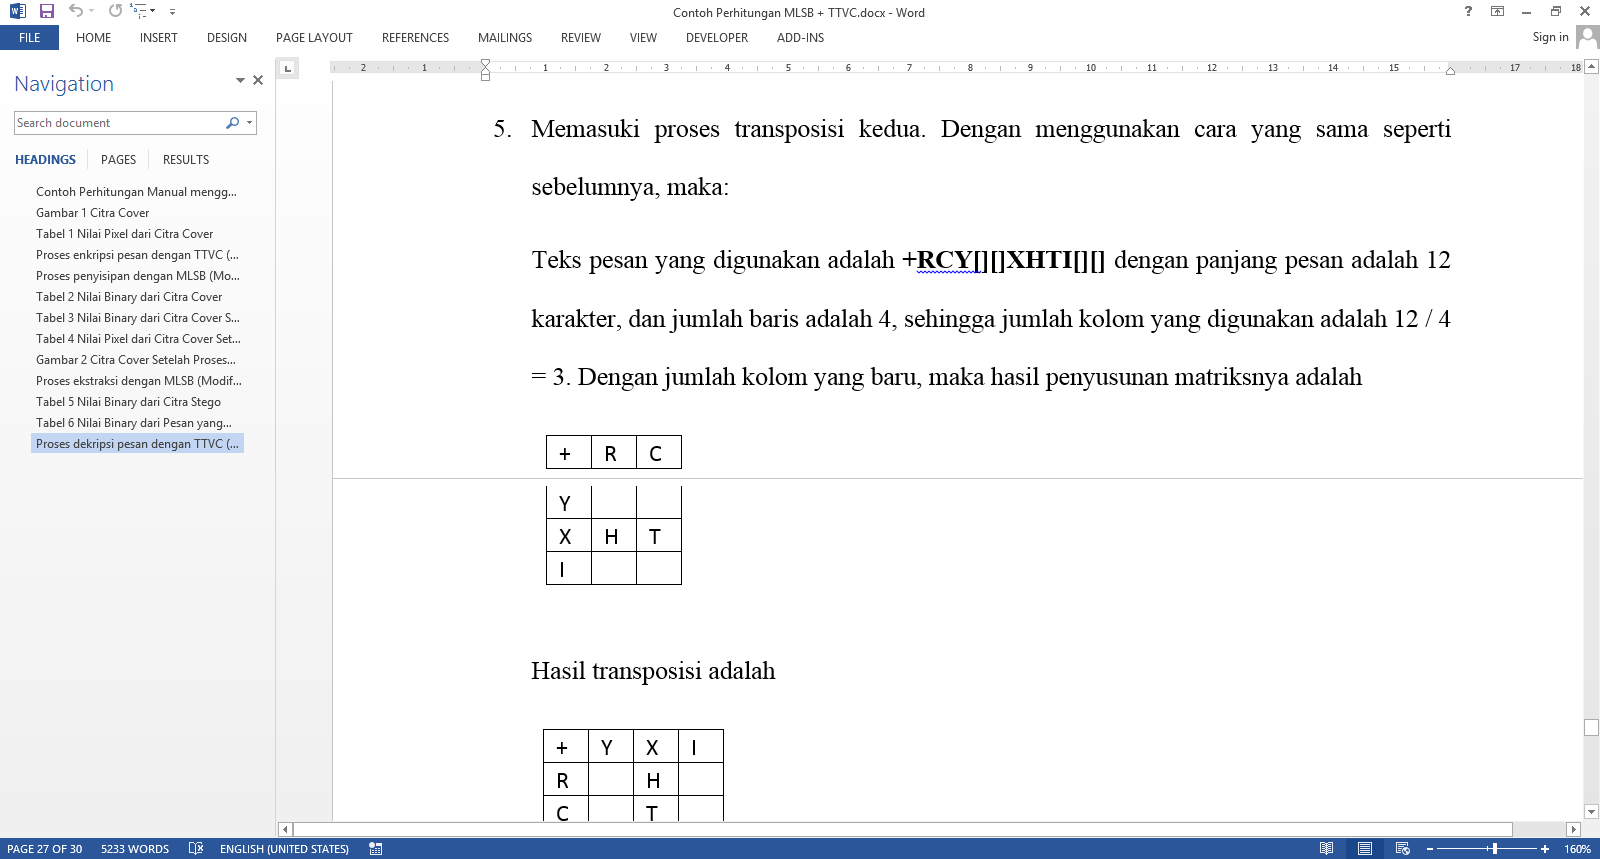This screenshot has width=1600, height=859.
Task: Open the proofing errors icon in status bar
Action: (196, 848)
